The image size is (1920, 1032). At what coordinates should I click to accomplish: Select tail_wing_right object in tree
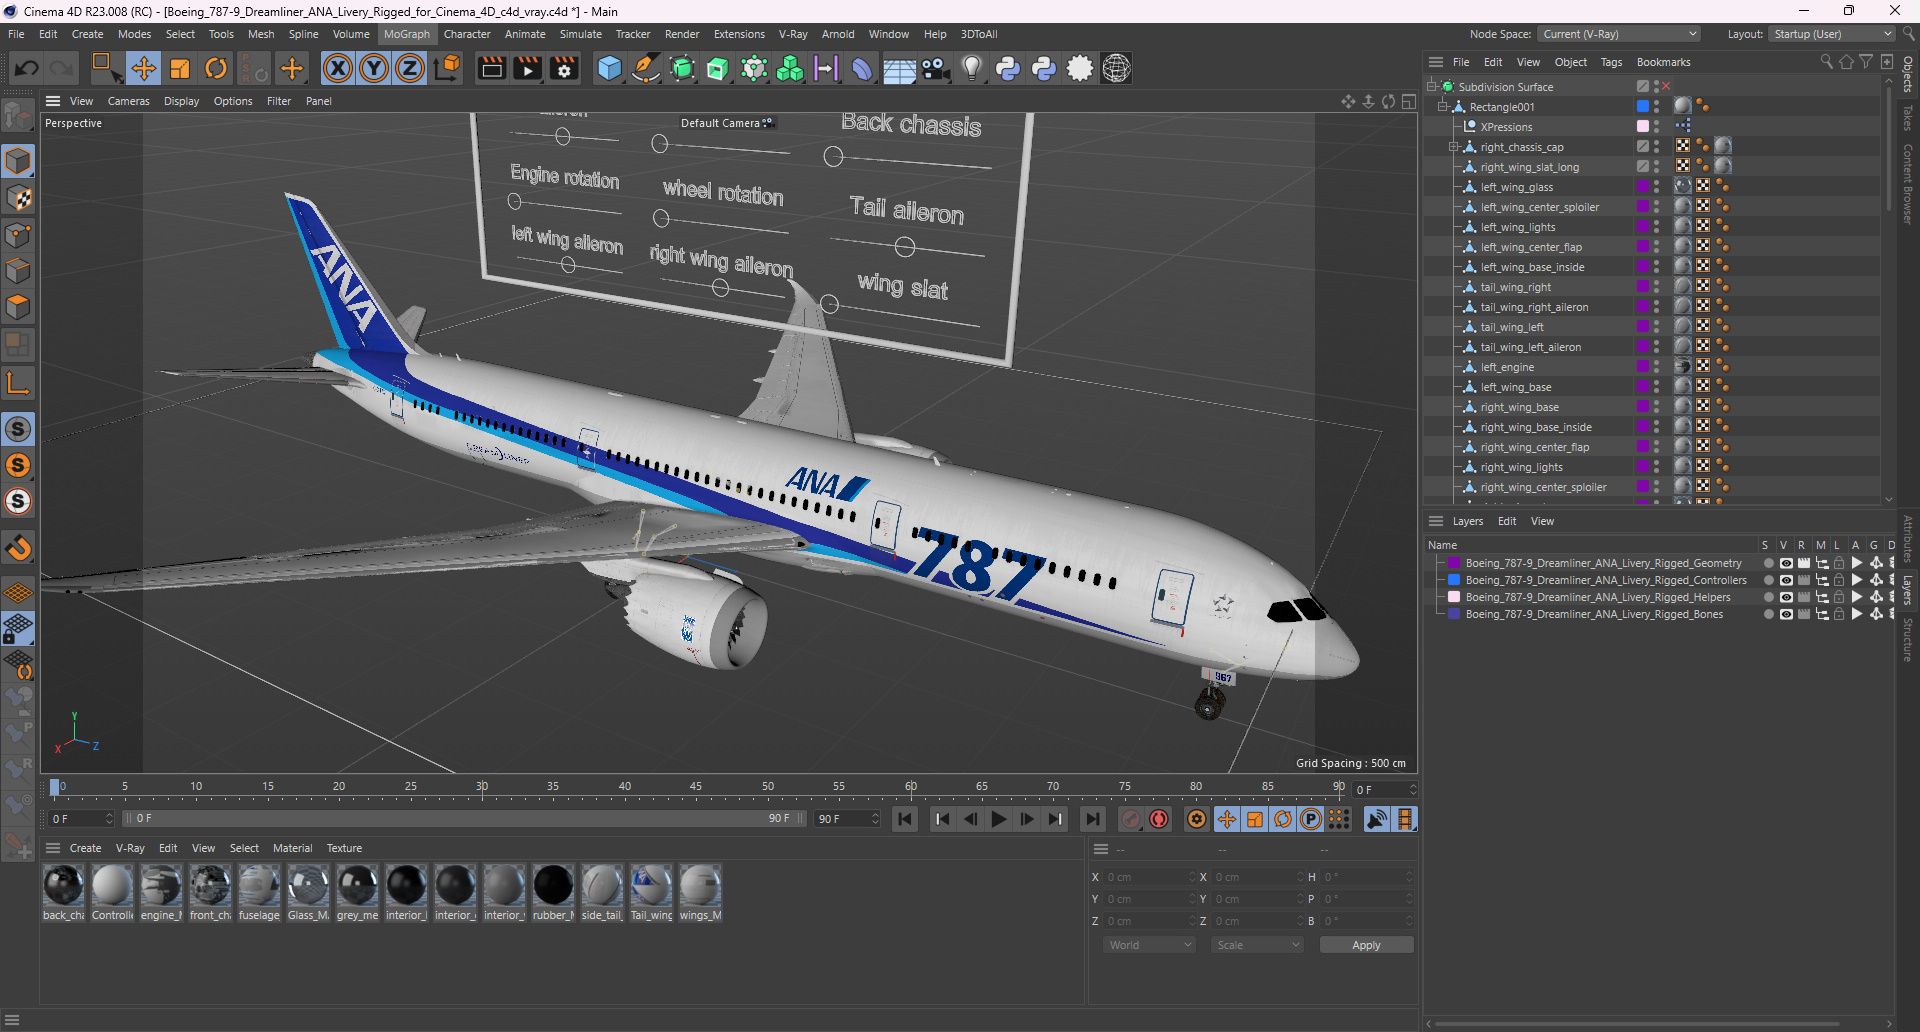(x=1516, y=287)
